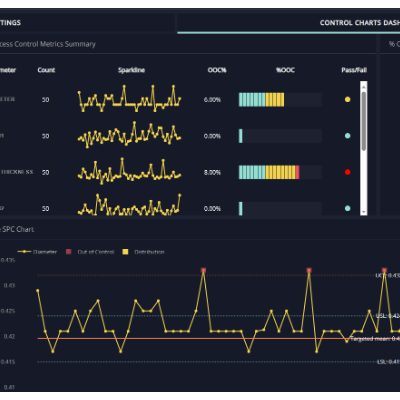Click the SPC Chart panel heading
This screenshot has height=400, width=400.
click(x=17, y=229)
